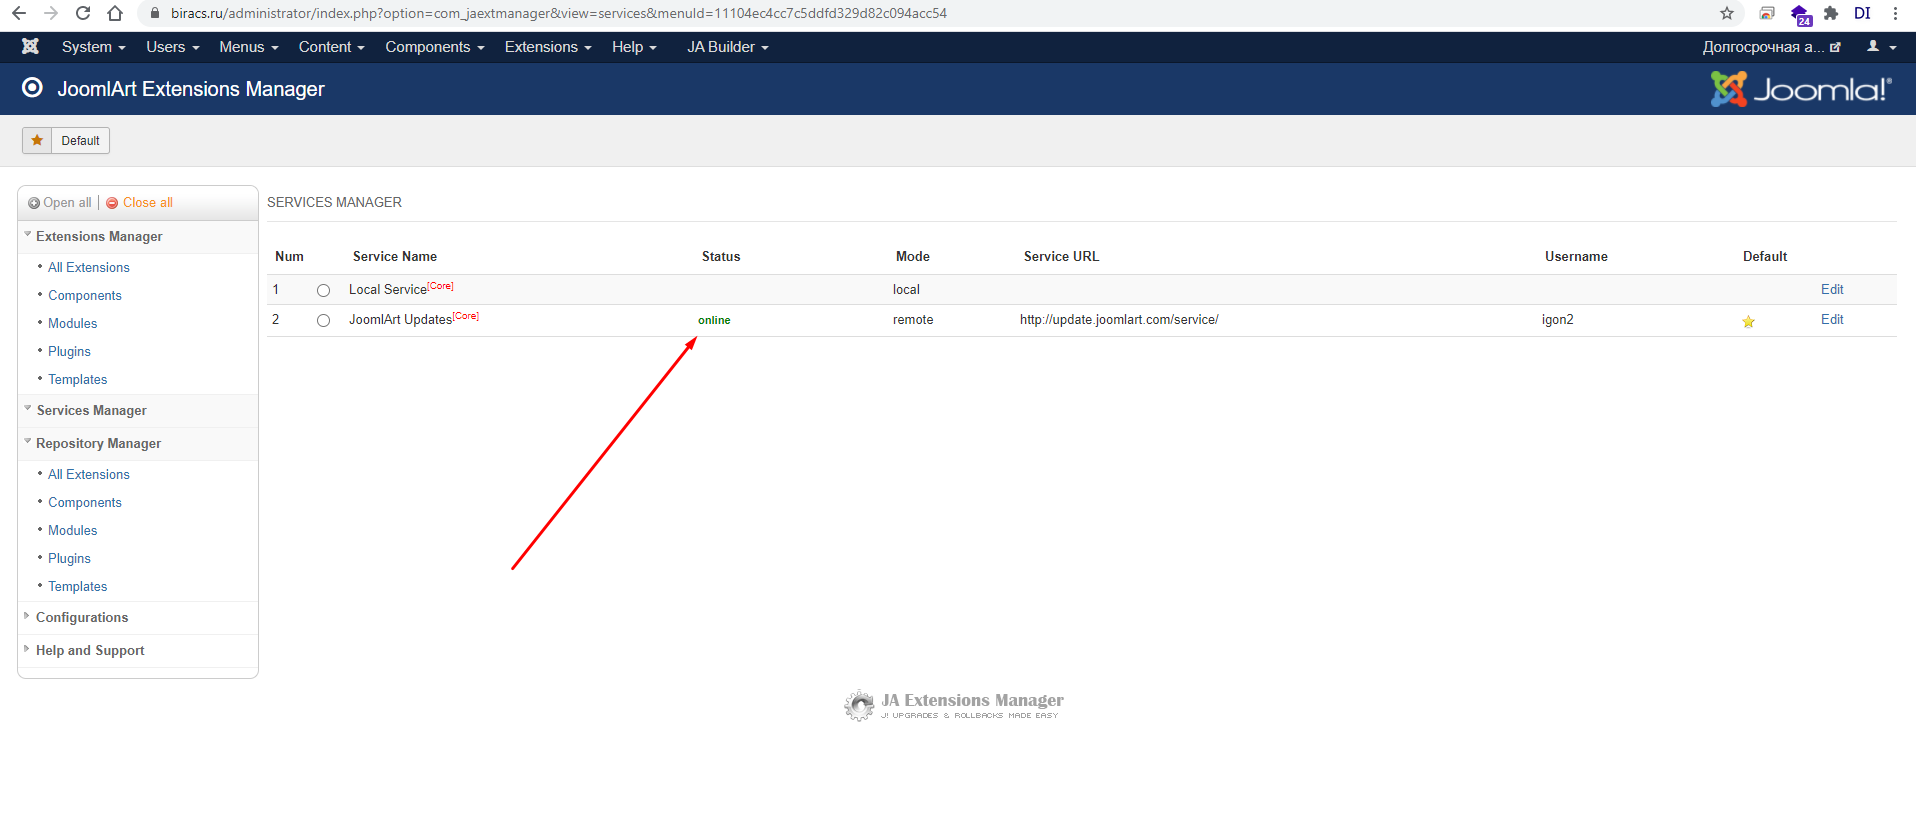Image resolution: width=1916 pixels, height=815 pixels.
Task: Open Plugins under Extensions Manager
Action: [x=70, y=352]
